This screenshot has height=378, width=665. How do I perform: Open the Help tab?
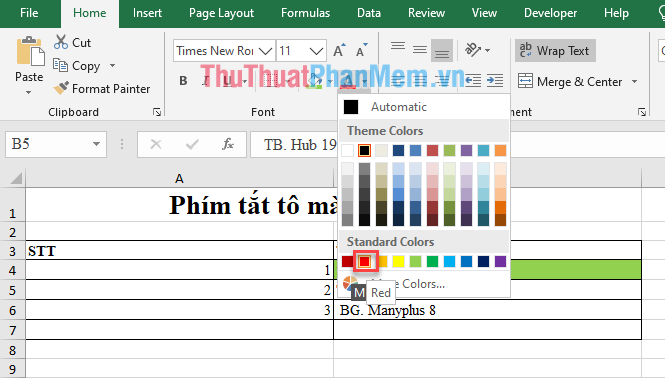616,13
